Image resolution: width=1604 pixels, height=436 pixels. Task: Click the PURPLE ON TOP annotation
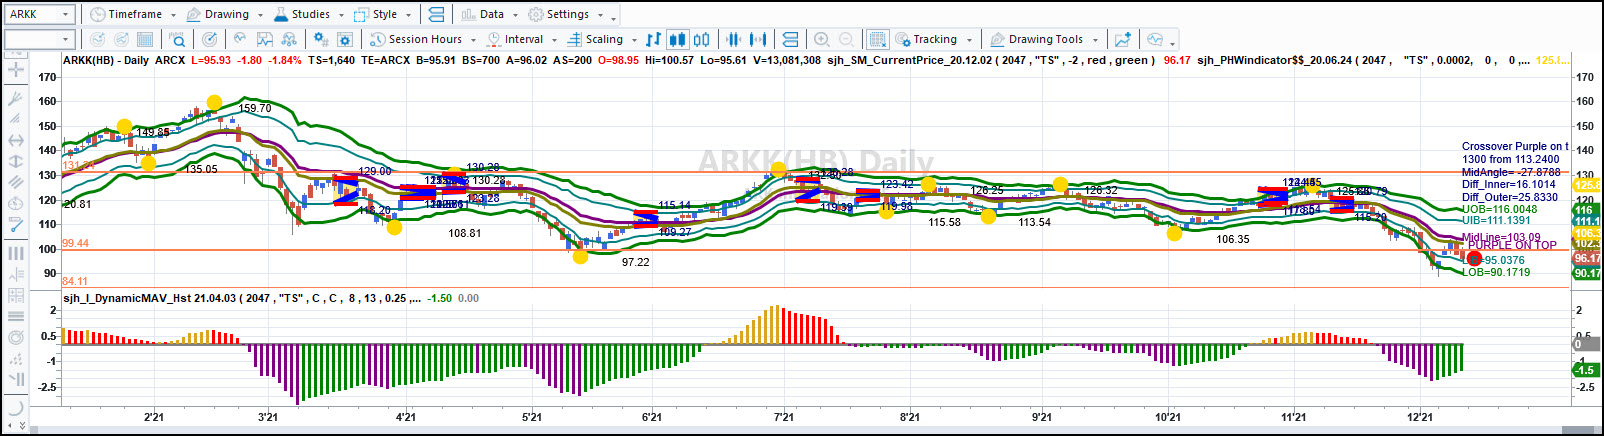tap(1512, 245)
